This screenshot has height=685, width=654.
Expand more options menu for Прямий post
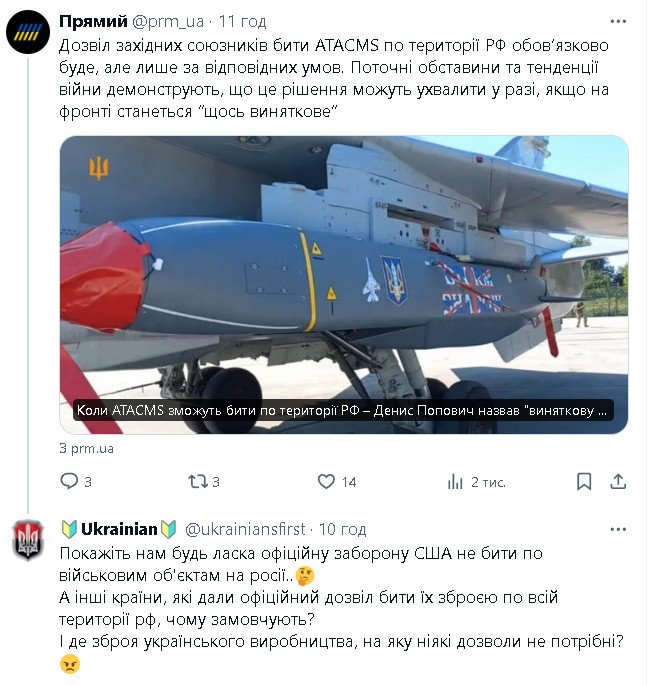coord(618,21)
